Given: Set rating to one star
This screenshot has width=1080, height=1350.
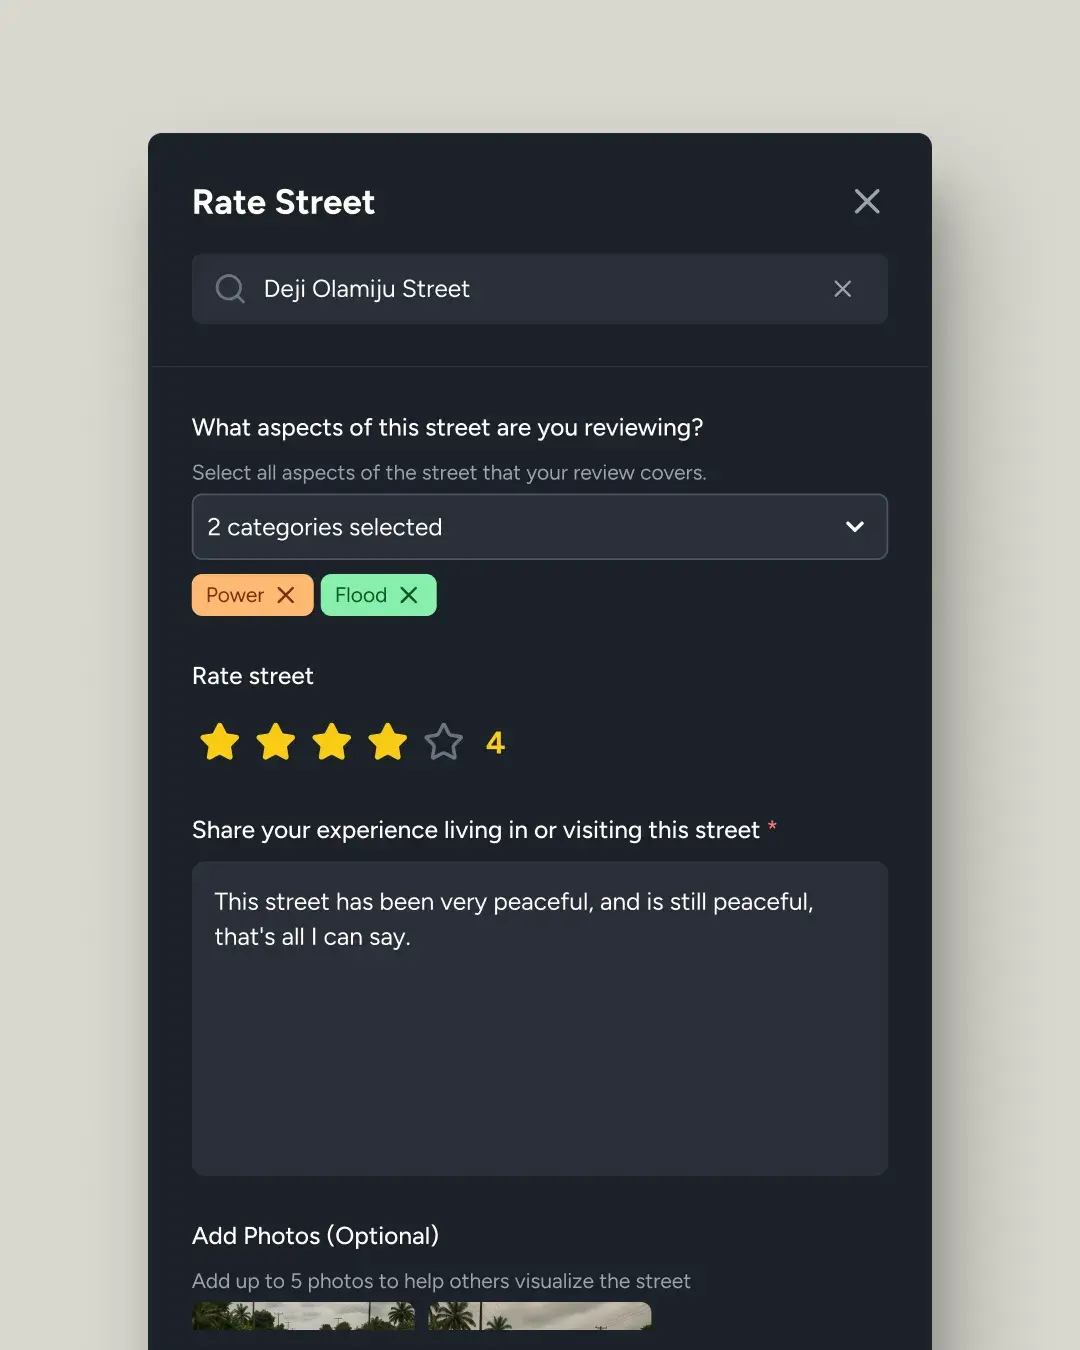Looking at the screenshot, I should tap(220, 743).
